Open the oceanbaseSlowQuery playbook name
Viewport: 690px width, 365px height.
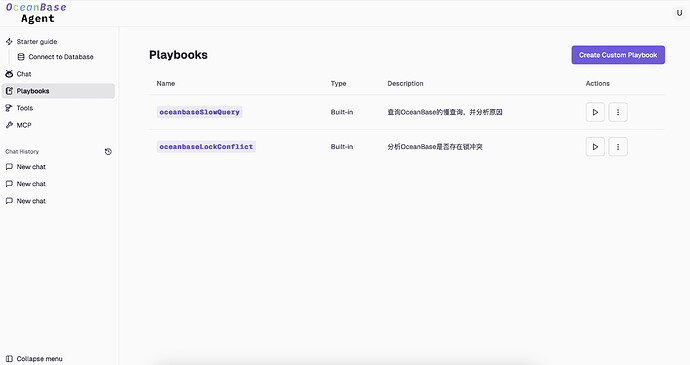tap(199, 112)
